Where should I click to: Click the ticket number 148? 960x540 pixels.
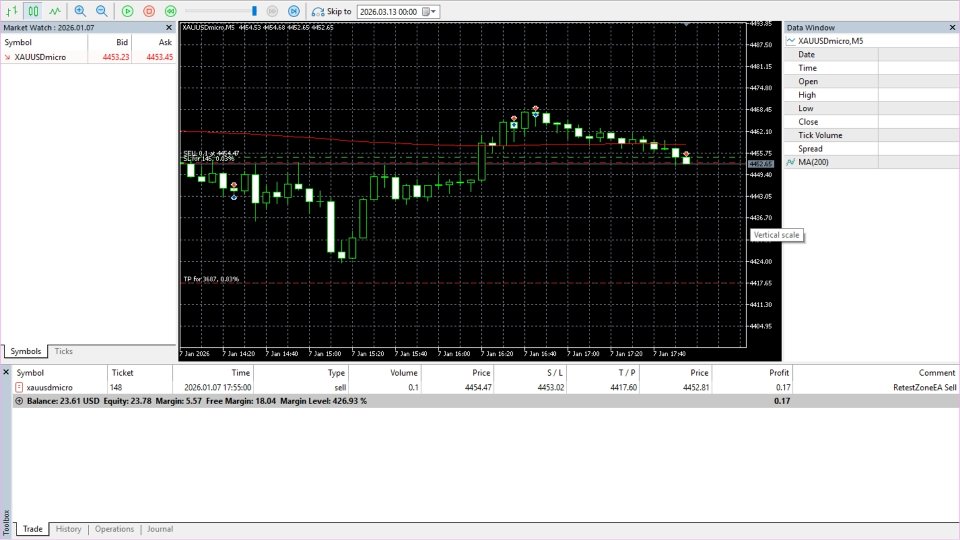pos(116,388)
